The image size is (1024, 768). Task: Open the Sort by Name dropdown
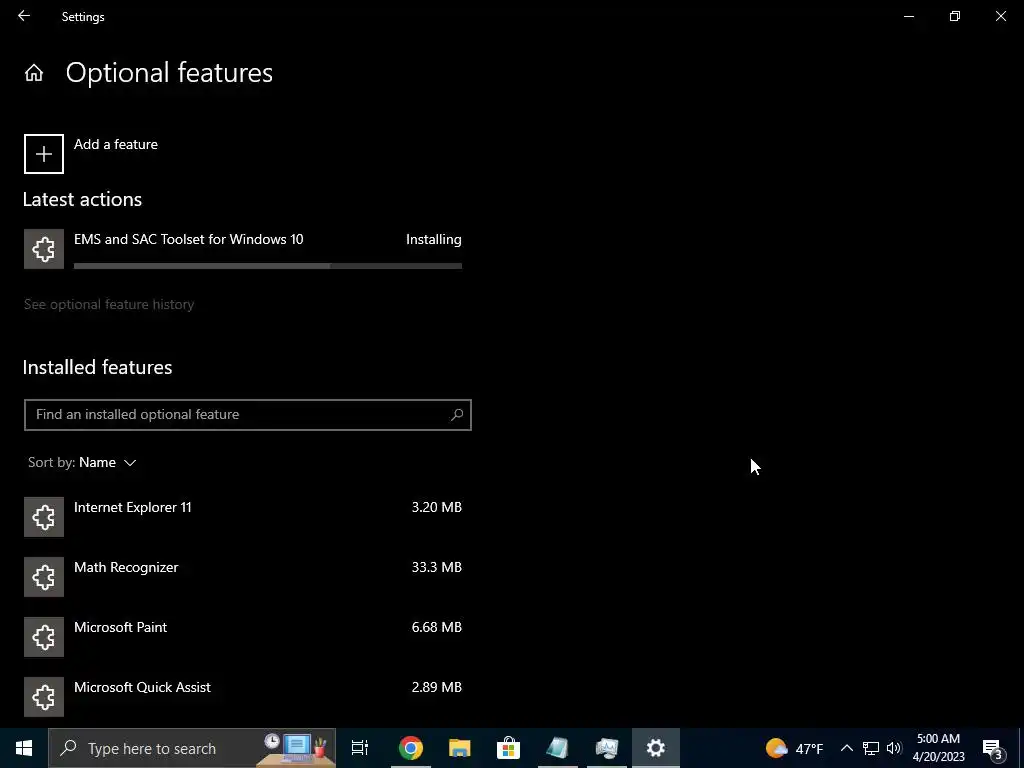coord(82,462)
